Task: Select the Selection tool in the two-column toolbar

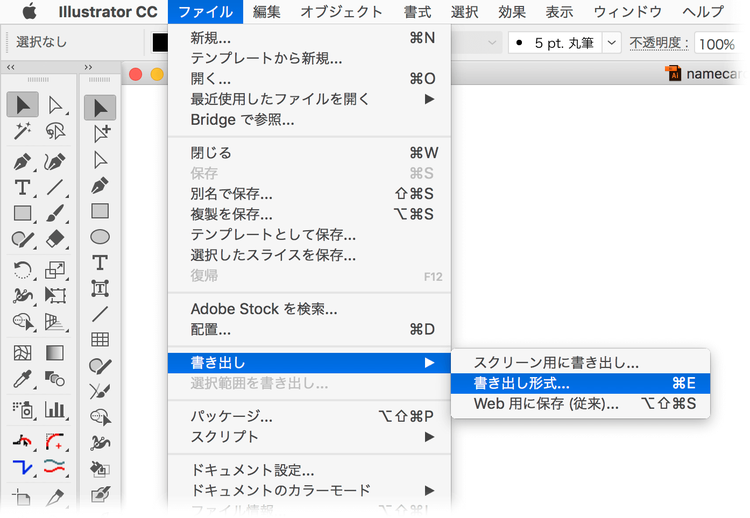Action: 22,105
